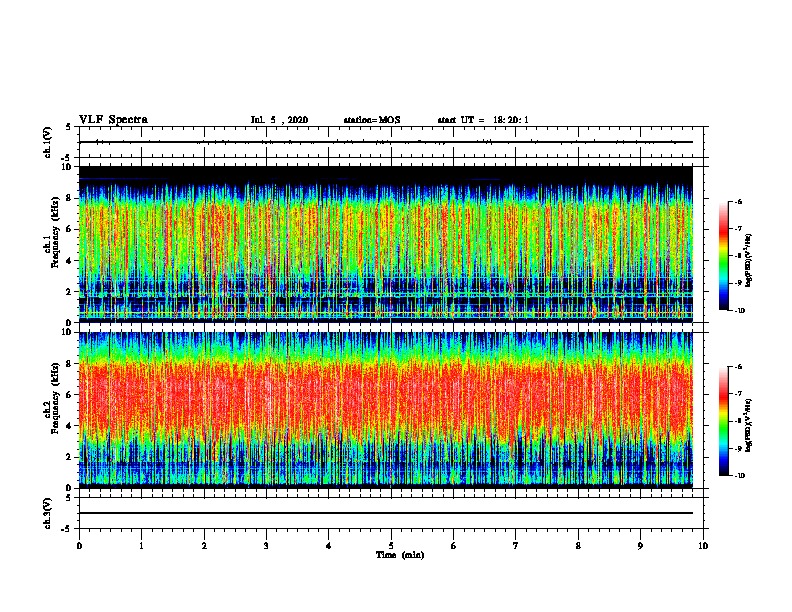Click the ch.1 color bar PSD unit label
The height and width of the screenshot is (612, 792).
(748, 261)
